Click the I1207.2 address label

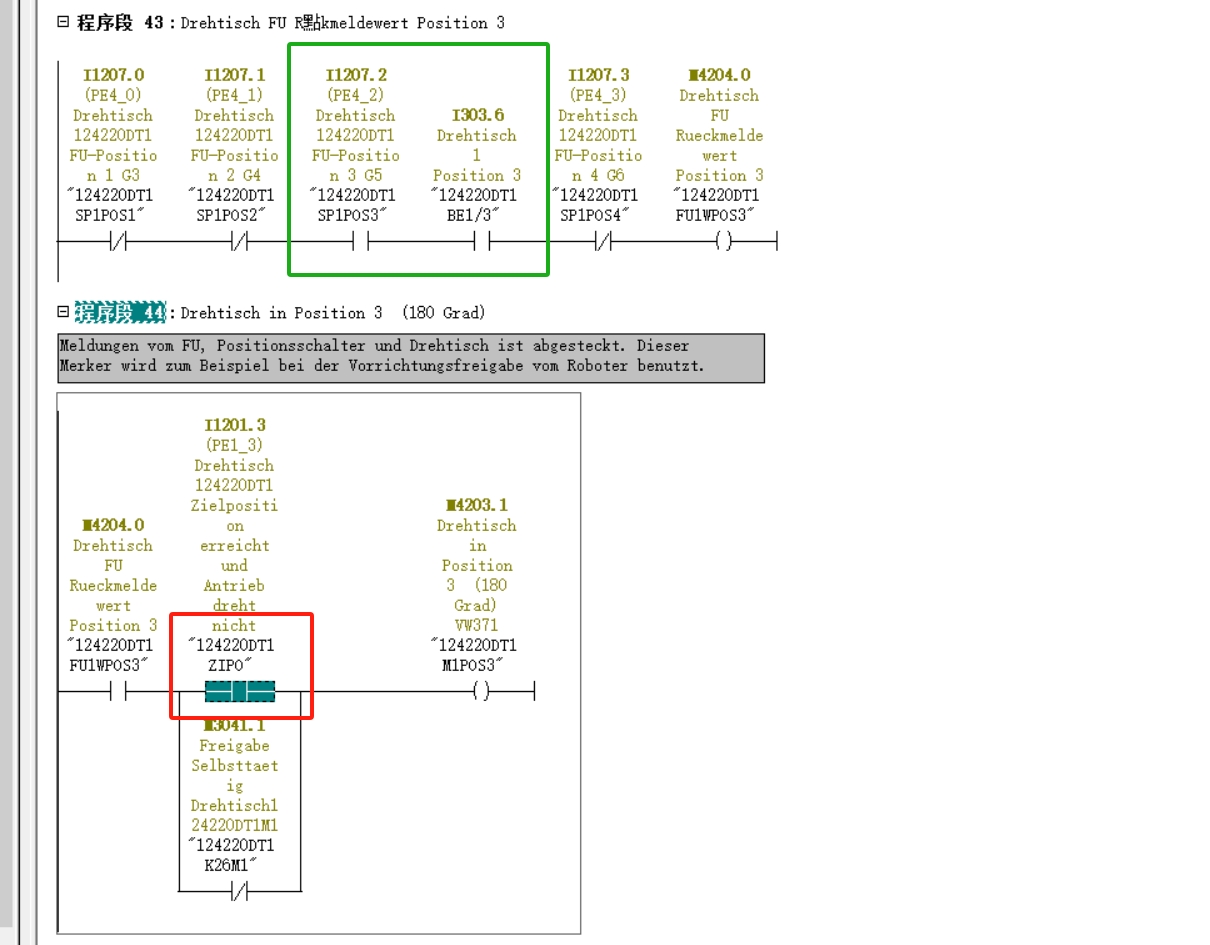[356, 75]
